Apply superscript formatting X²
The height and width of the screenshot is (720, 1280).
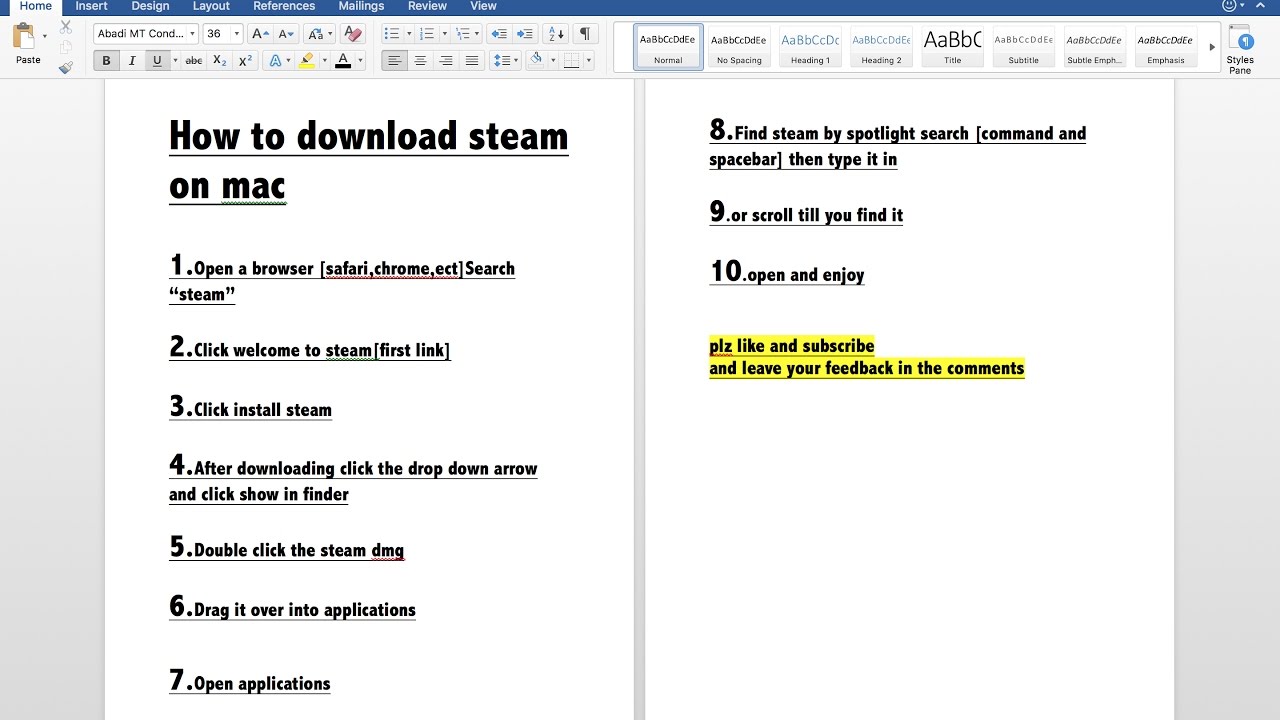coord(245,61)
